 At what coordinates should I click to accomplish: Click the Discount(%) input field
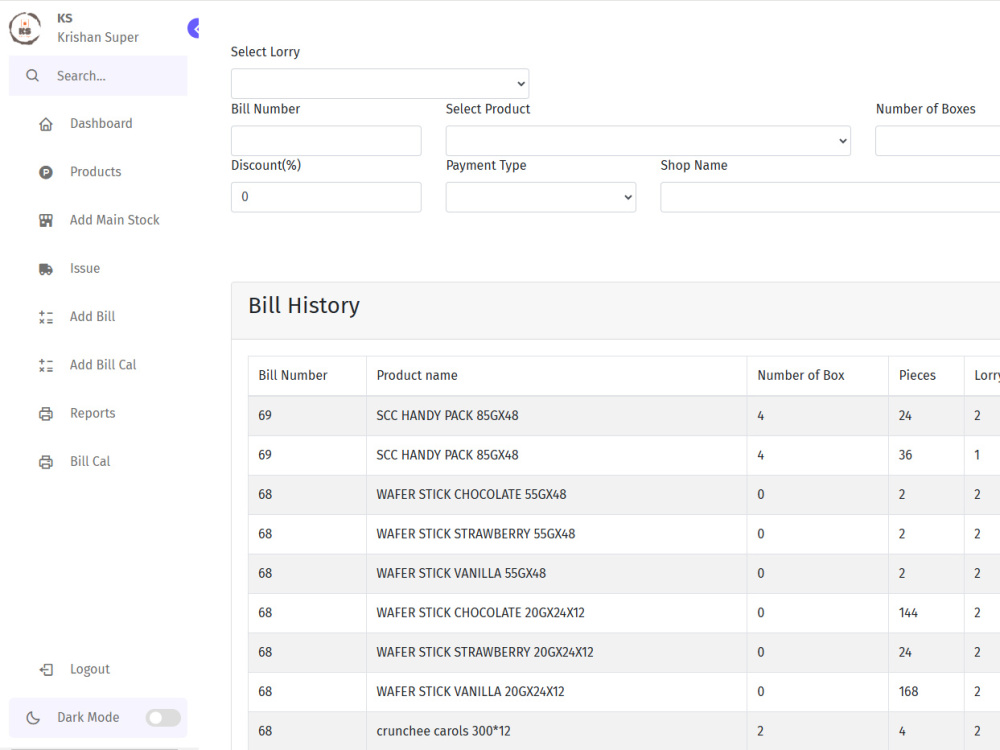(326, 197)
